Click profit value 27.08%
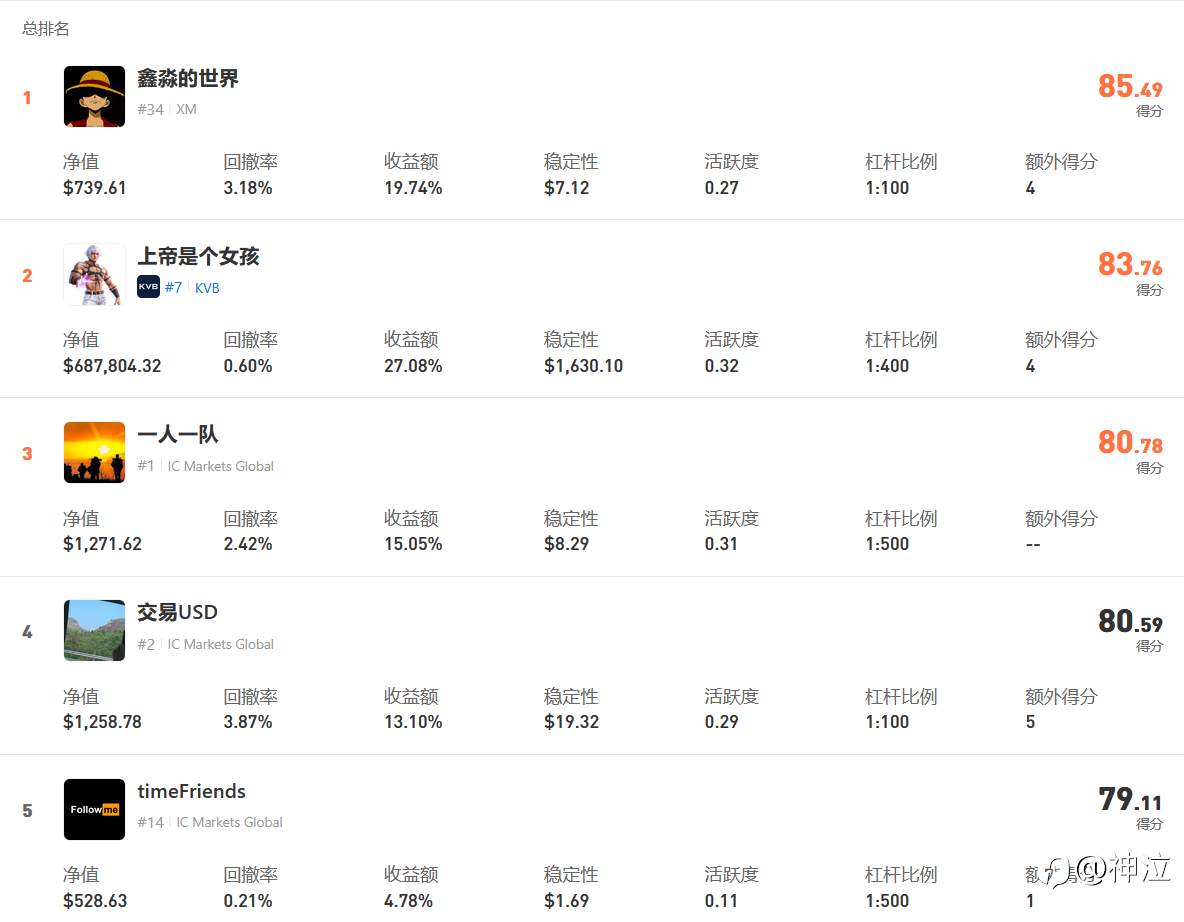Viewport: 1184px width, 922px height. click(413, 366)
